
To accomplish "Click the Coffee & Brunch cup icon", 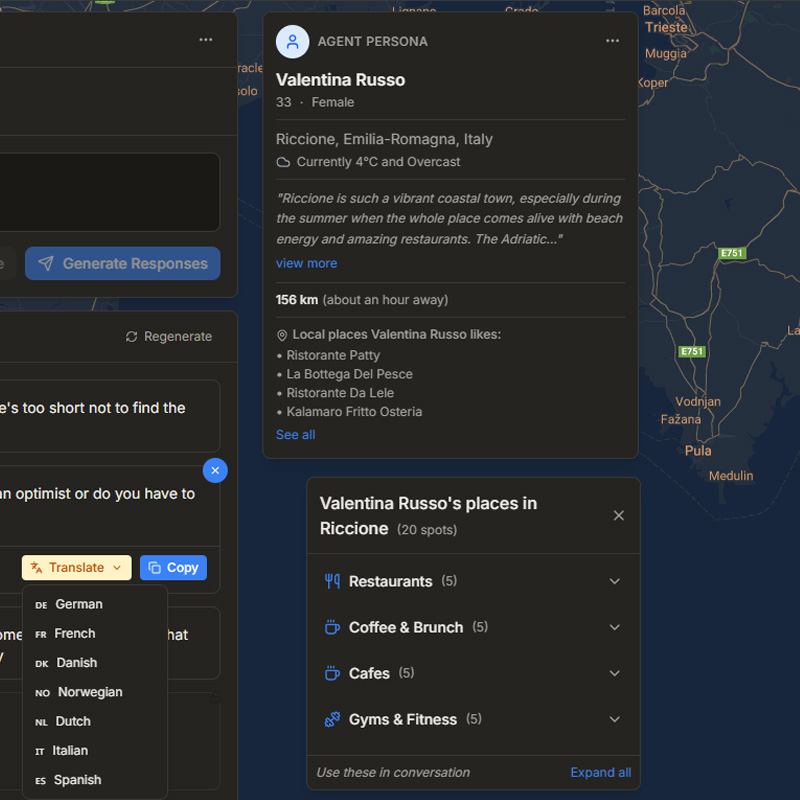I will [332, 627].
